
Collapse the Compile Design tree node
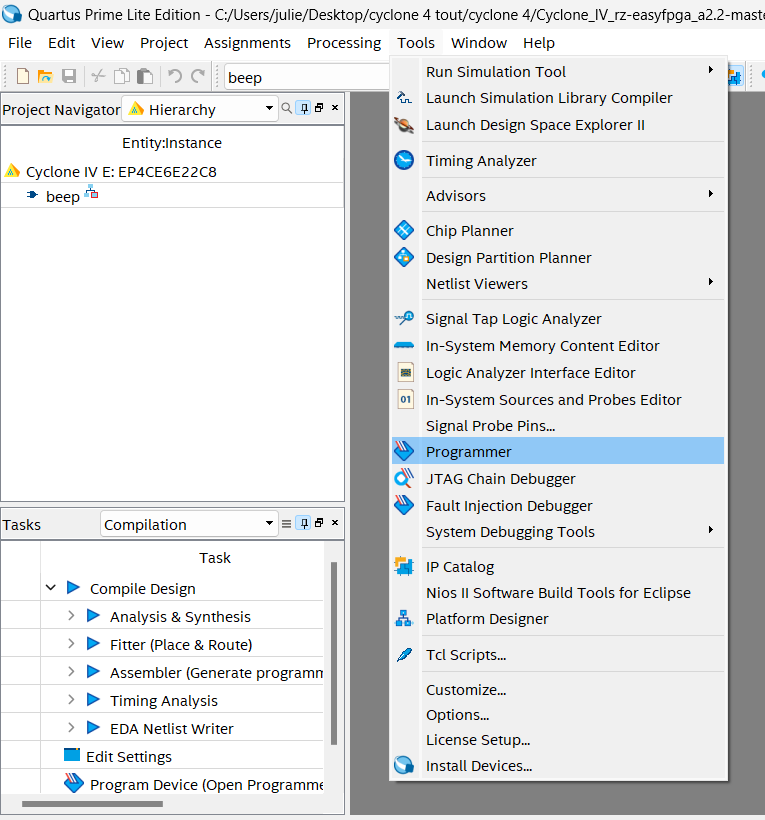[x=50, y=588]
